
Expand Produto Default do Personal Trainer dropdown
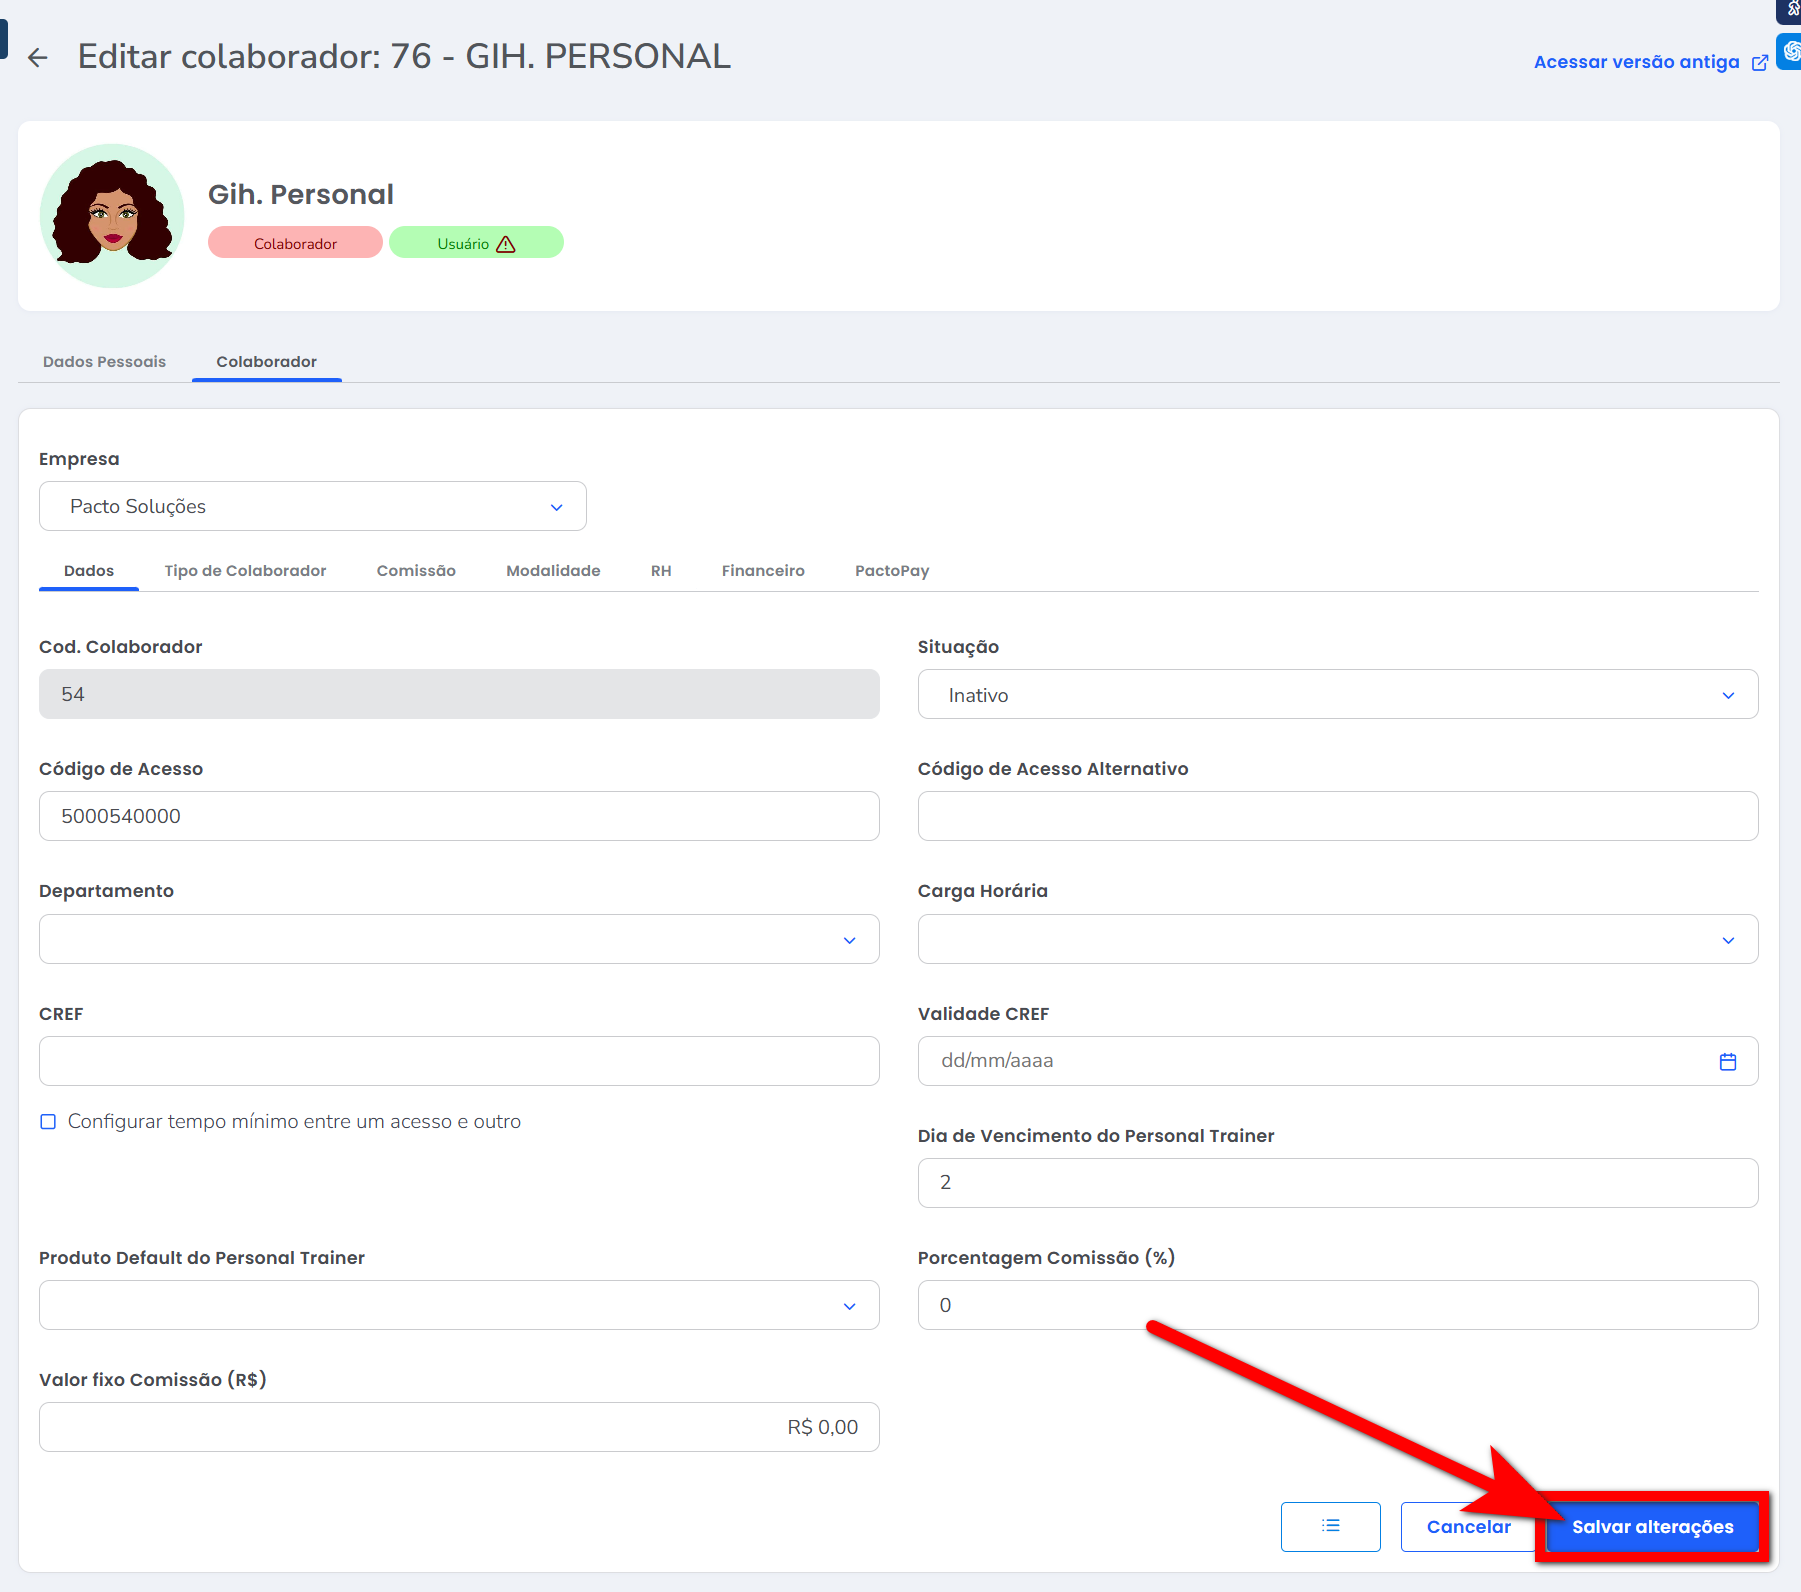[459, 1306]
